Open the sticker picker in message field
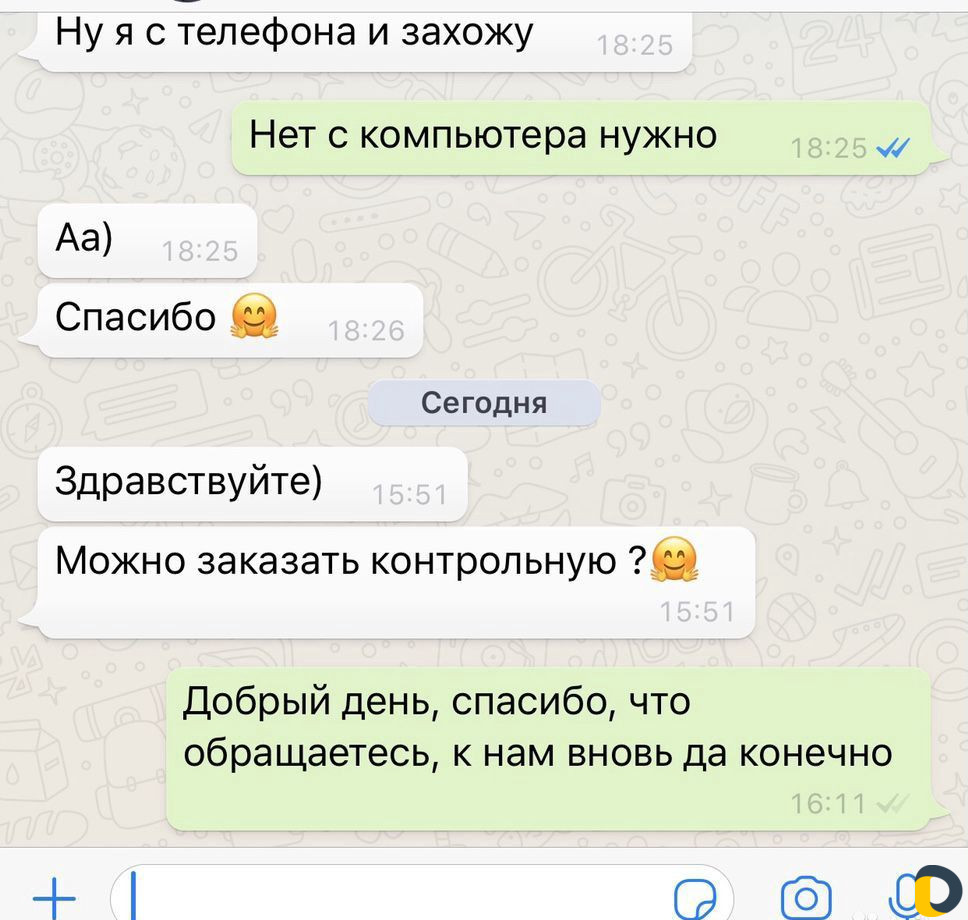The width and height of the screenshot is (968, 920). pos(695,900)
